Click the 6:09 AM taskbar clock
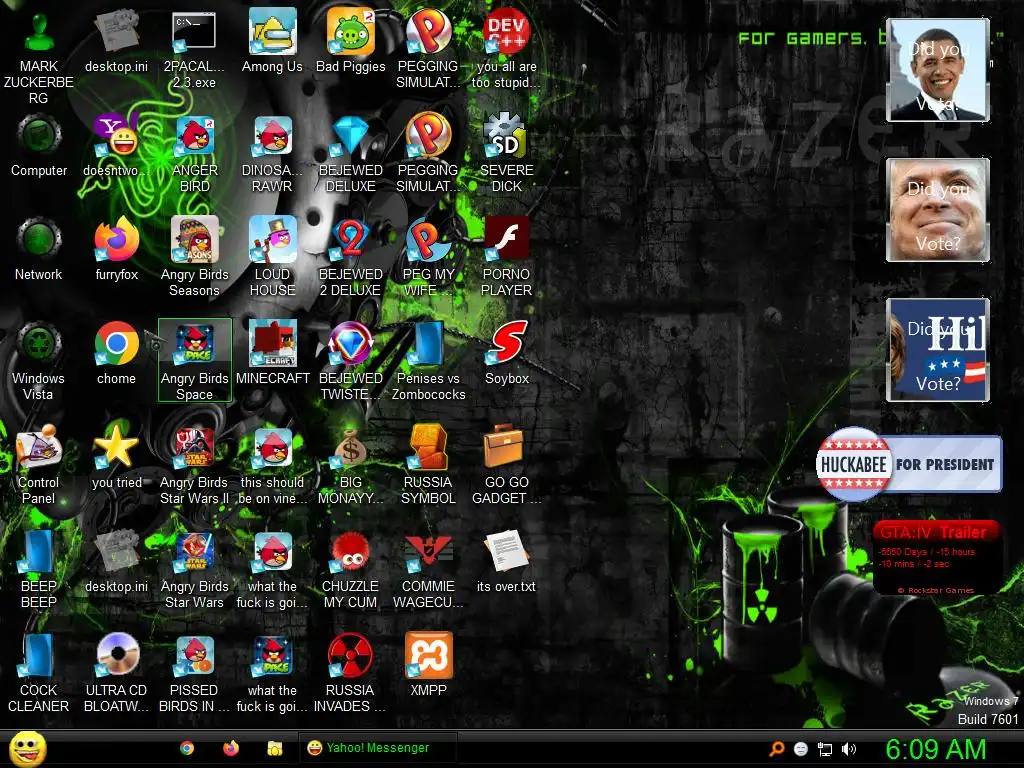The height and width of the screenshot is (768, 1024). click(x=935, y=749)
